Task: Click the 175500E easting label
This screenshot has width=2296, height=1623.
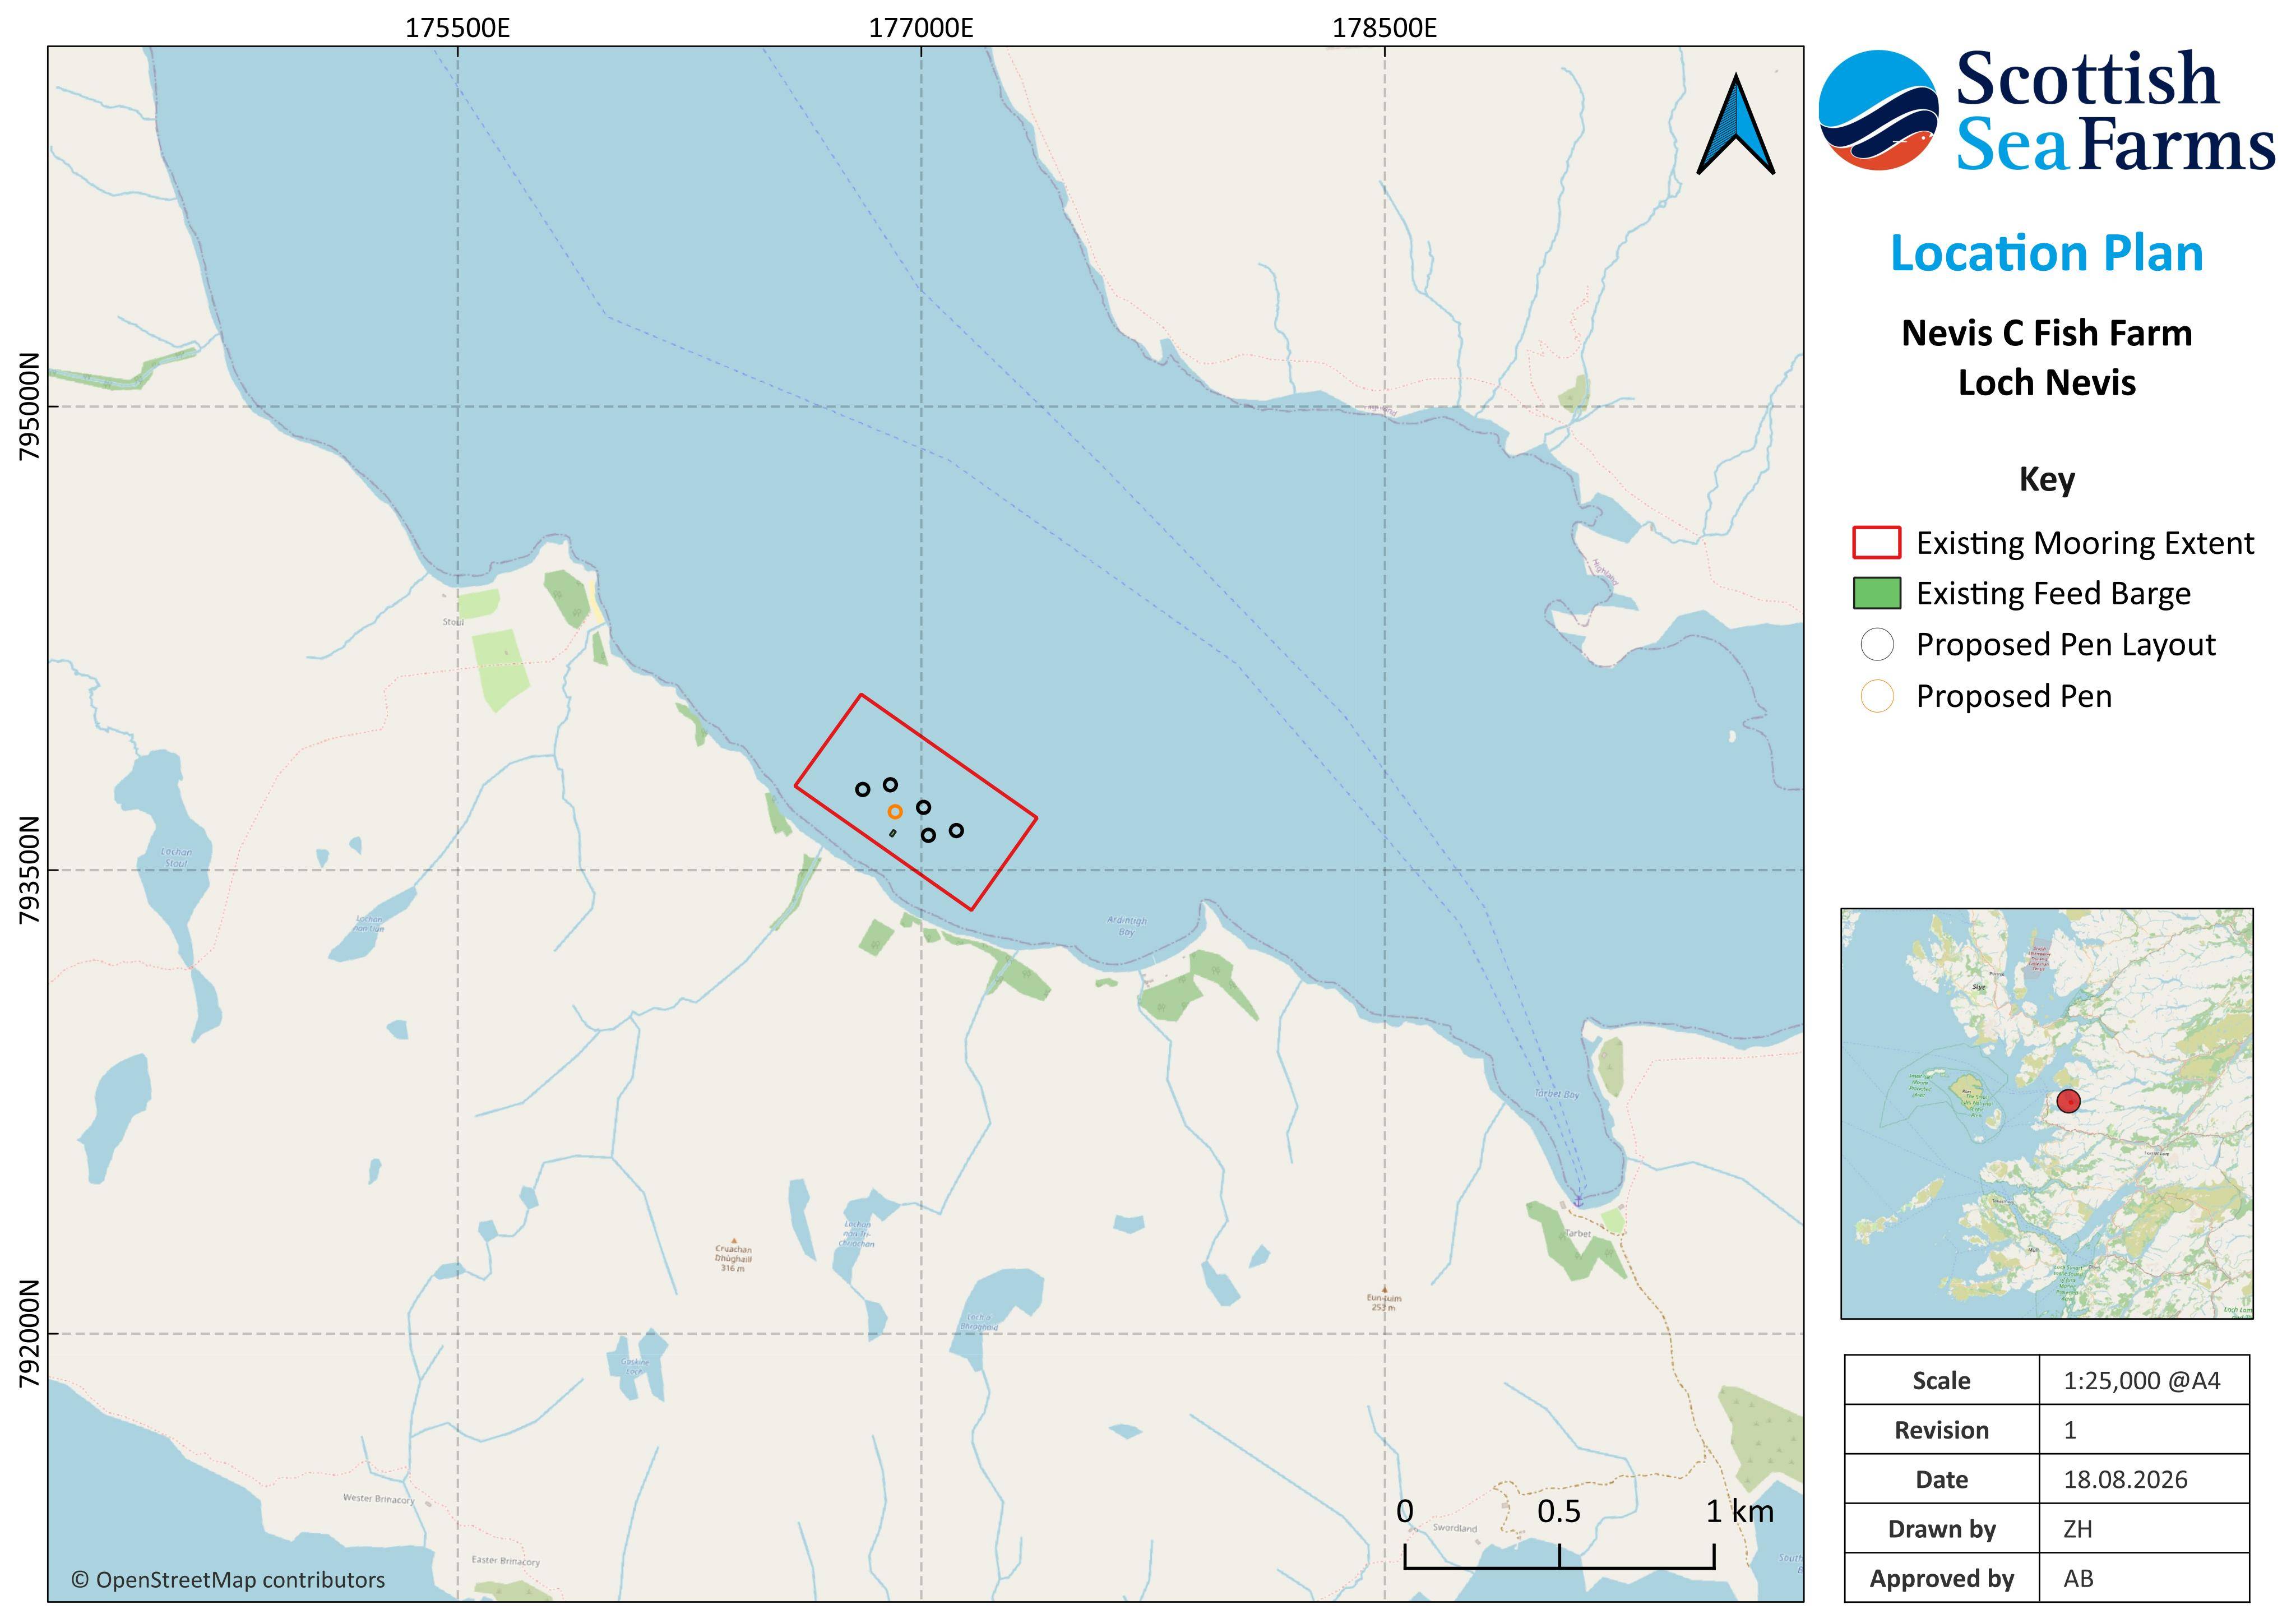Action: [457, 28]
